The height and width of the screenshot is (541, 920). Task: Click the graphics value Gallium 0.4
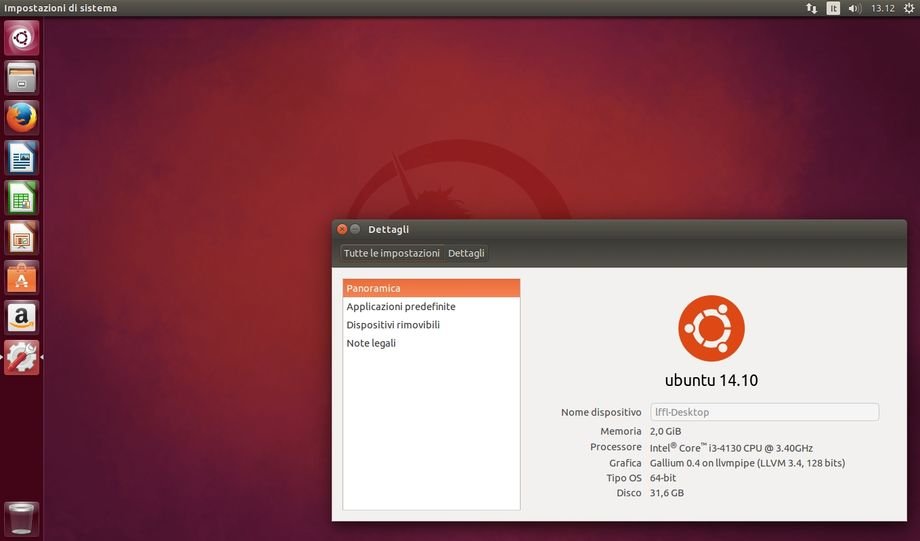(748, 463)
